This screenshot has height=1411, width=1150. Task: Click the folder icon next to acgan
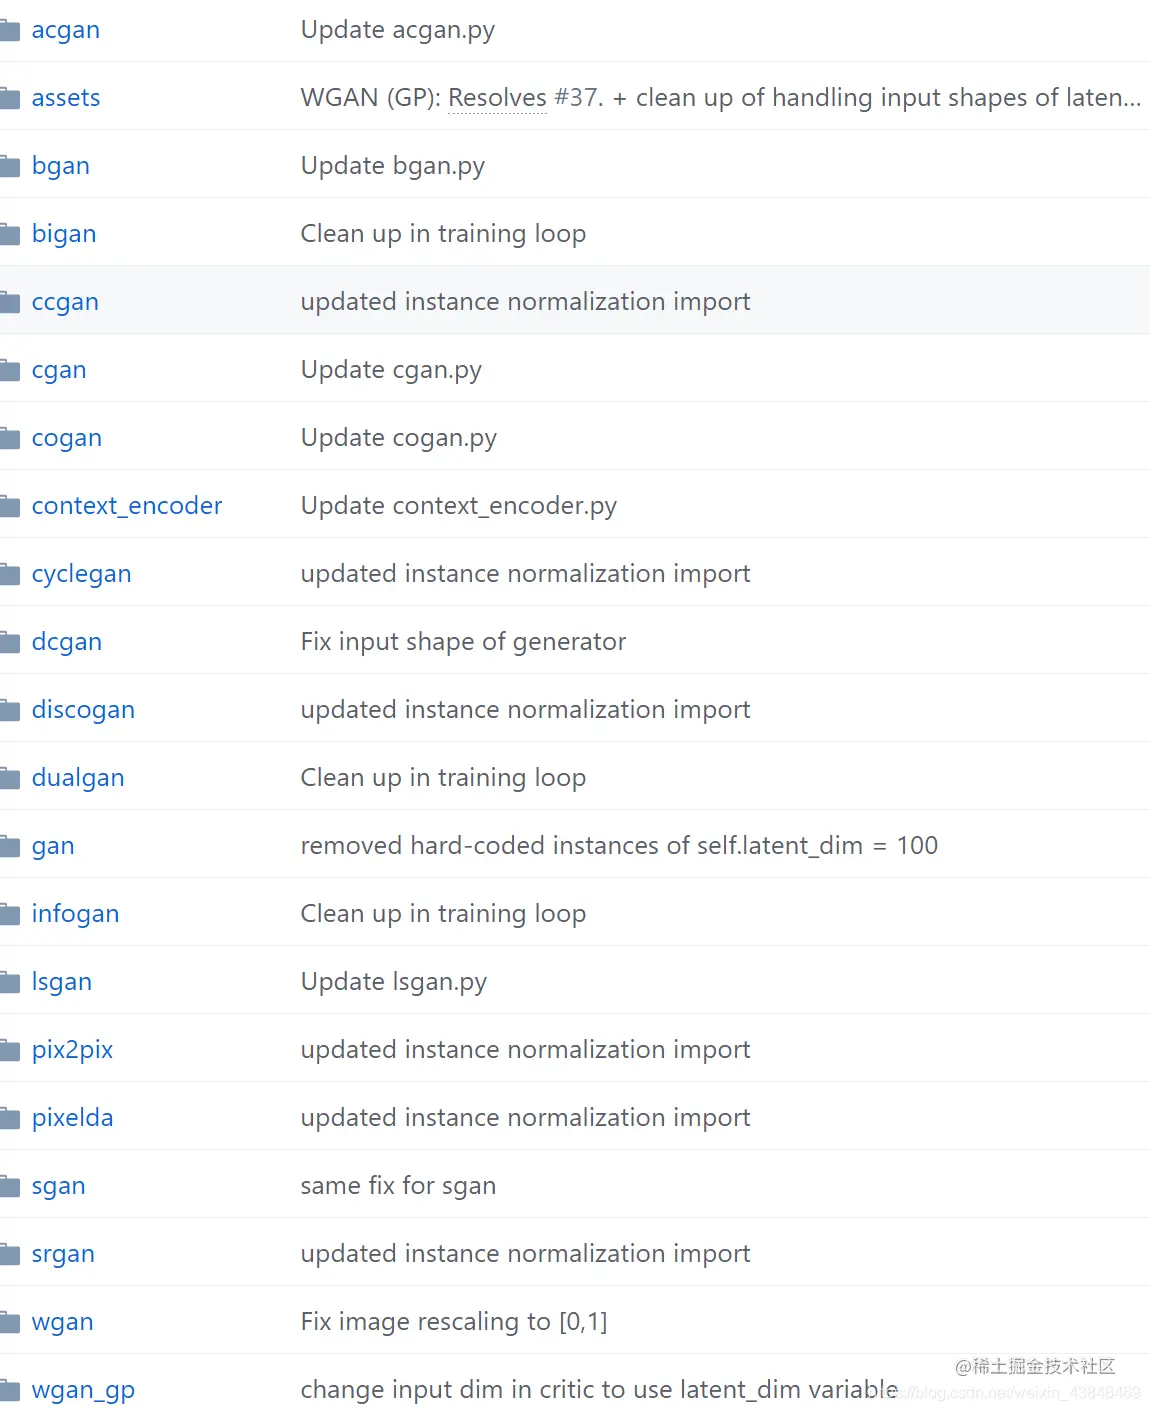(9, 31)
